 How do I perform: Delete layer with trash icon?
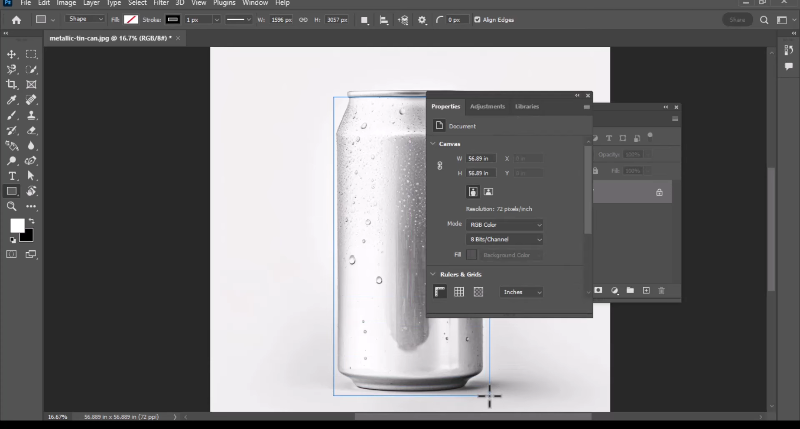point(661,290)
